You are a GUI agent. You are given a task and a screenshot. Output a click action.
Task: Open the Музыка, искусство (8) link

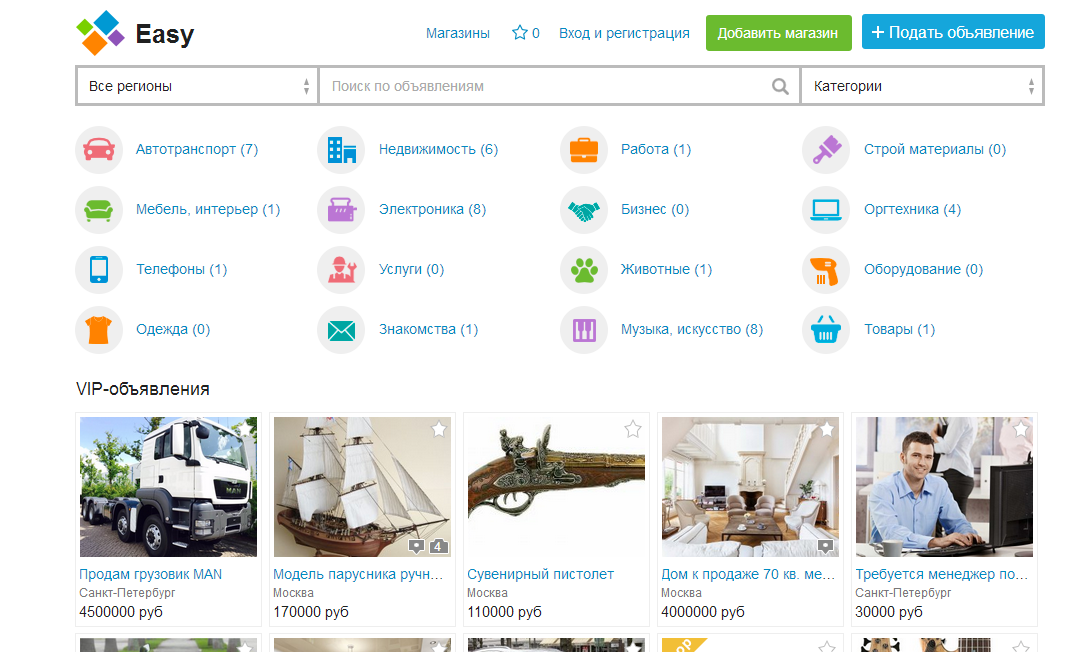692,329
